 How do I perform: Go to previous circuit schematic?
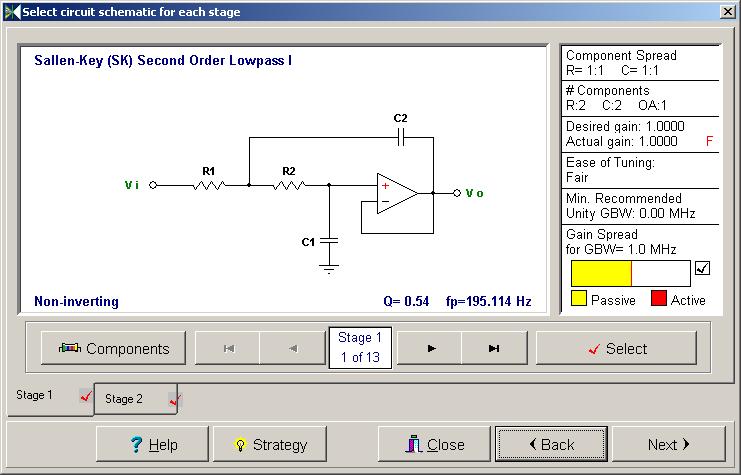pyautogui.click(x=293, y=348)
